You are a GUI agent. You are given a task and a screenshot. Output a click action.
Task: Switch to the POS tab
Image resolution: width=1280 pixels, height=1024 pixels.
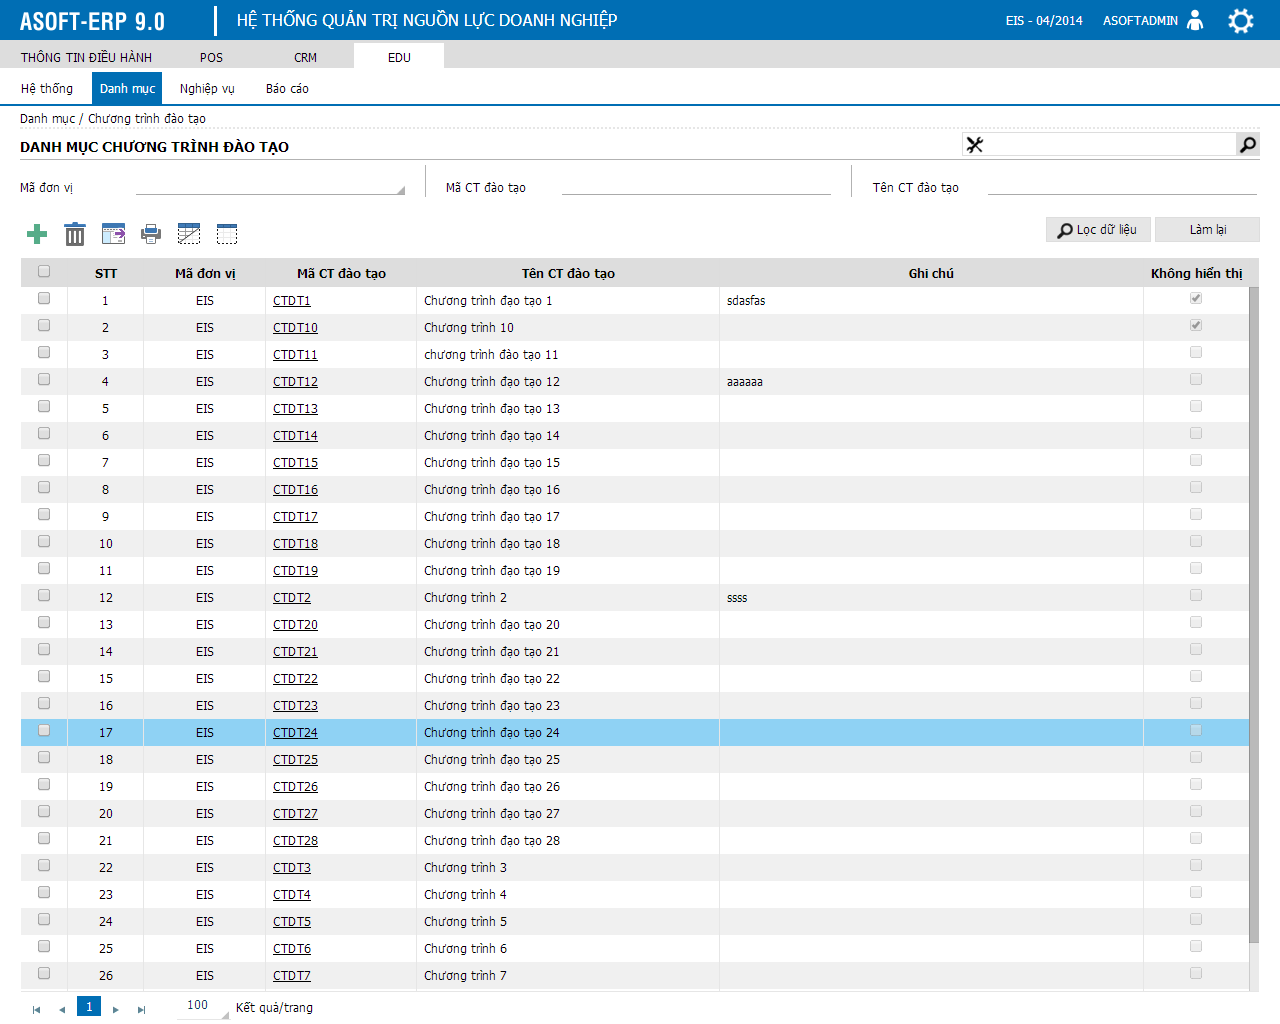pyautogui.click(x=211, y=57)
